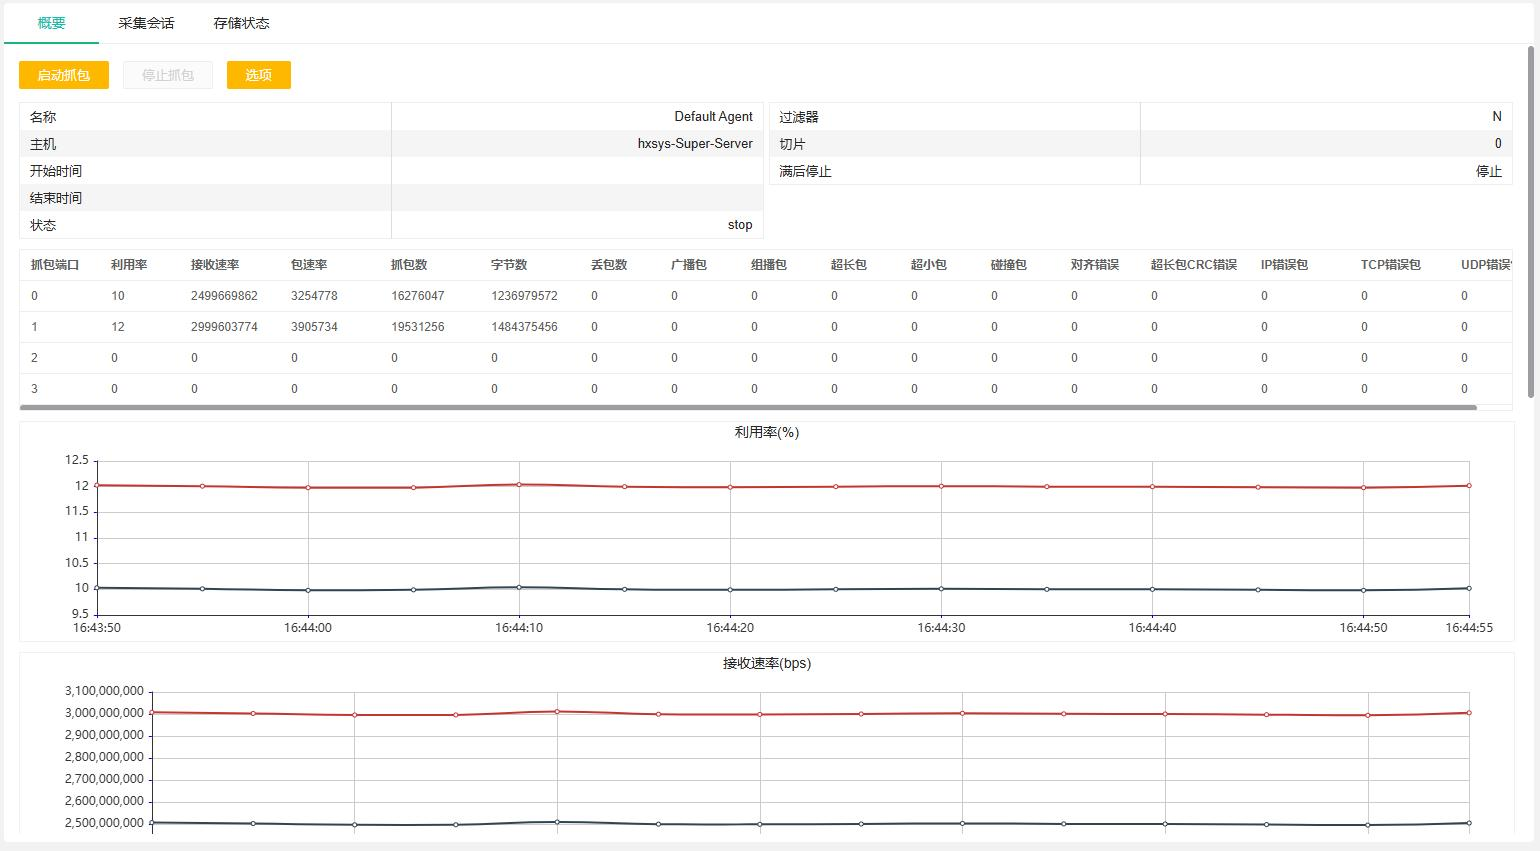Open the 存储状态 tab
Screen dimensions: 1540x851
241,23
